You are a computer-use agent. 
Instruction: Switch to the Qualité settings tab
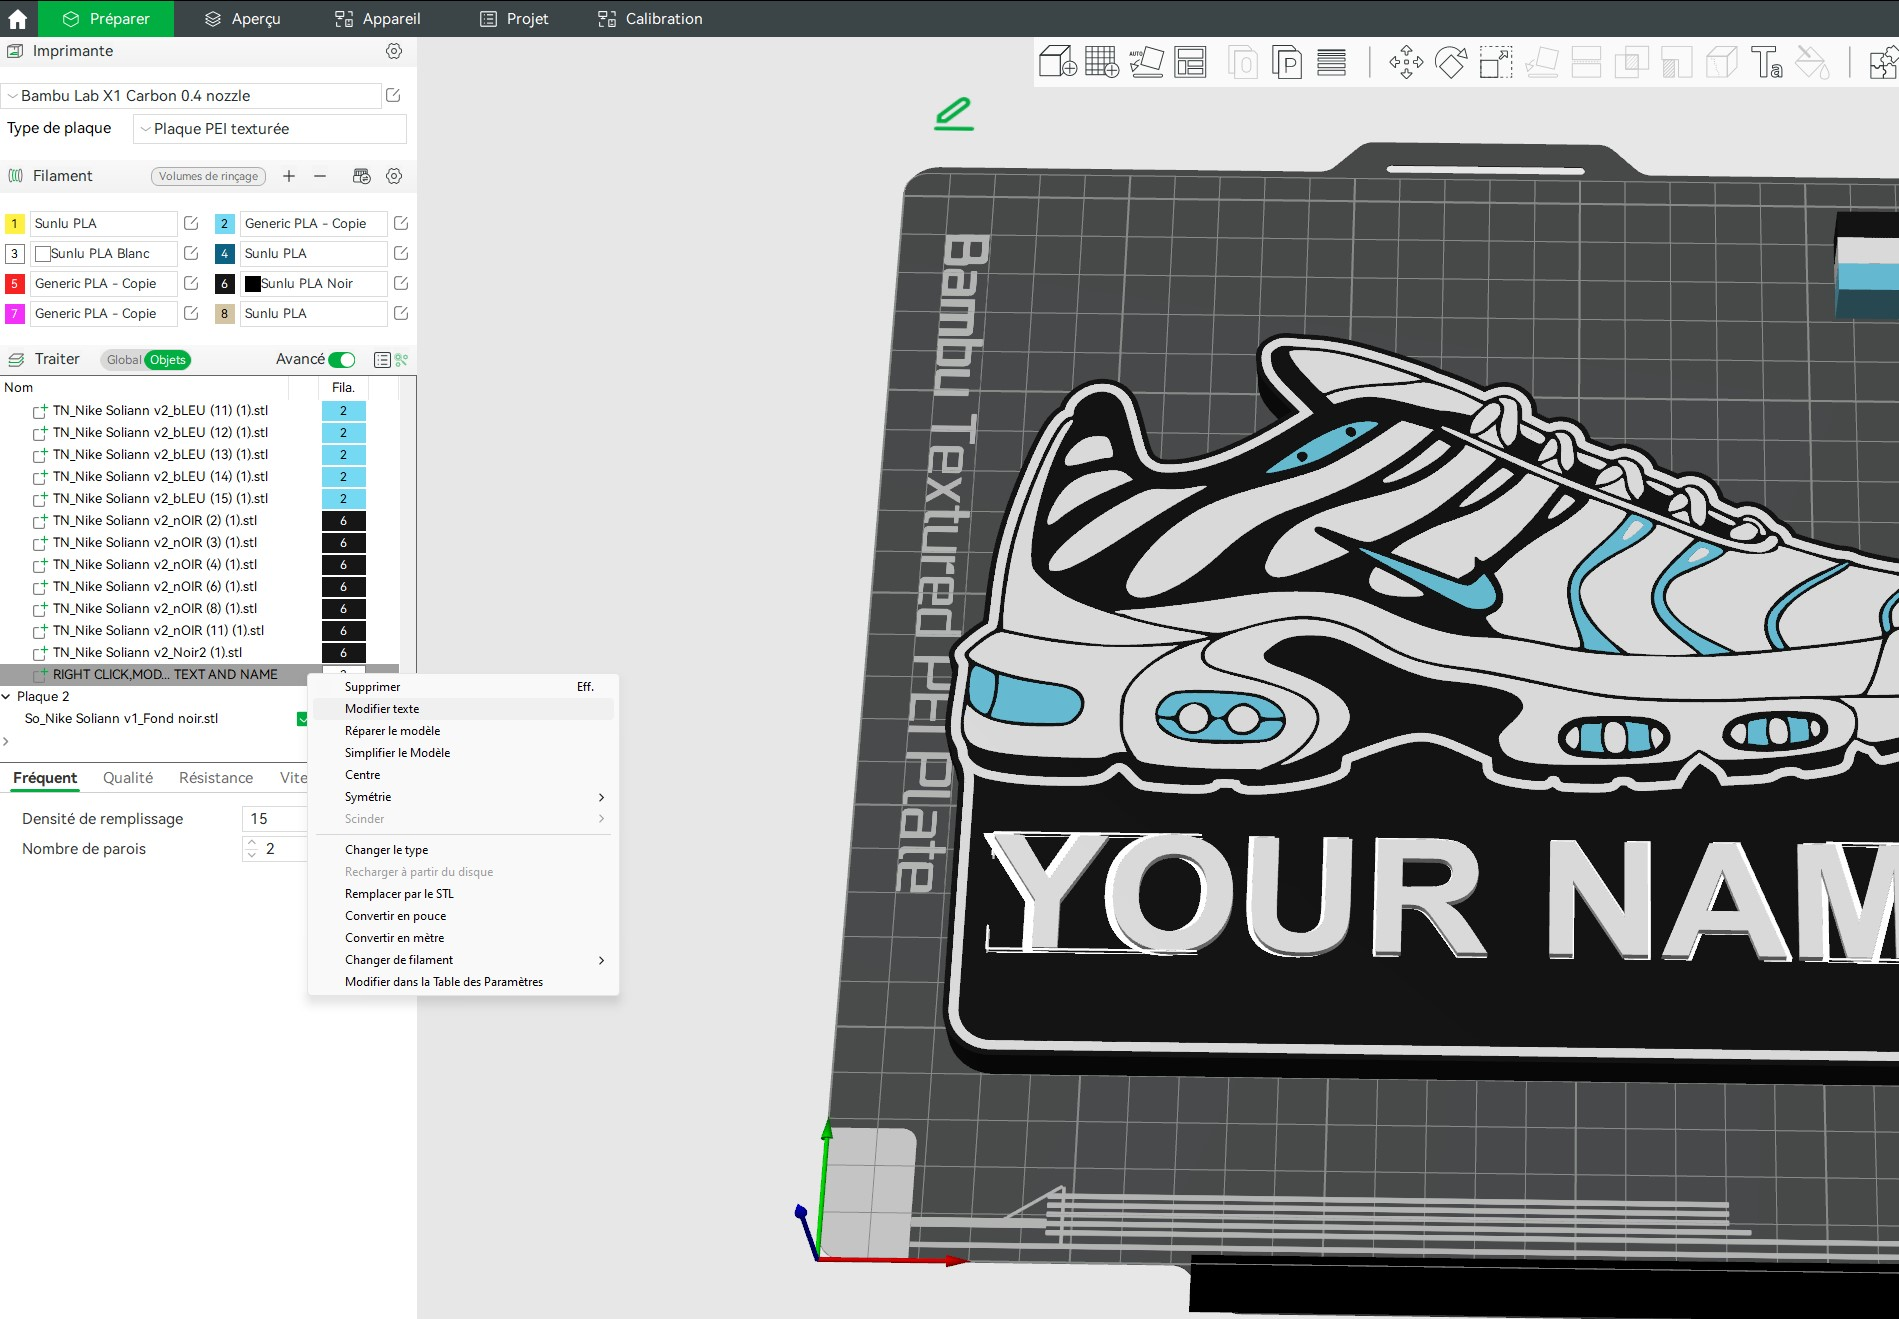click(128, 778)
